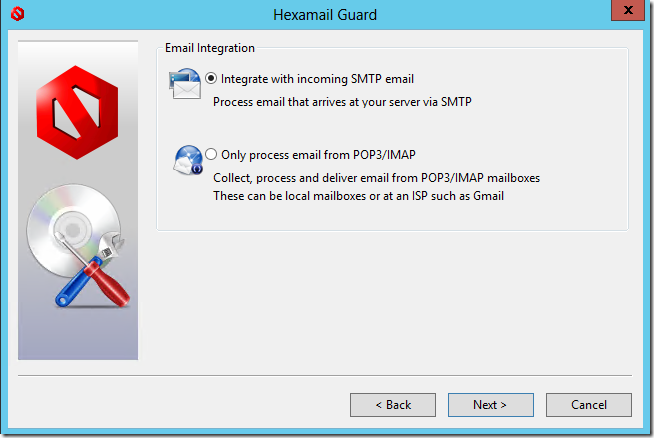Click the SMTP envelope icon
The height and width of the screenshot is (438, 654).
[185, 84]
